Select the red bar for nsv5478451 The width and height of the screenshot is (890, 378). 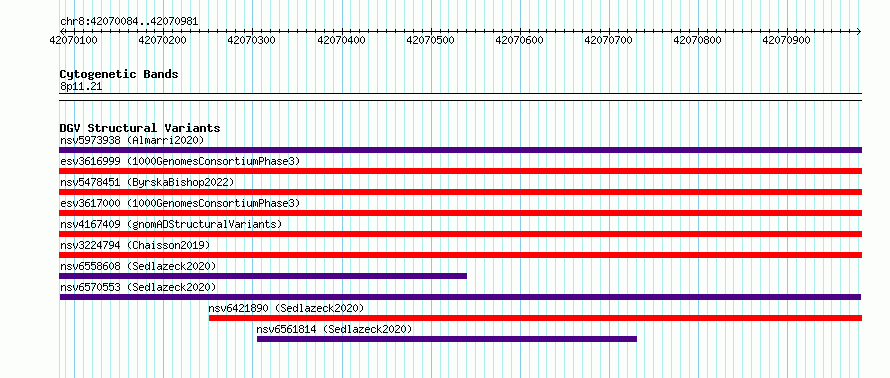click(x=460, y=192)
